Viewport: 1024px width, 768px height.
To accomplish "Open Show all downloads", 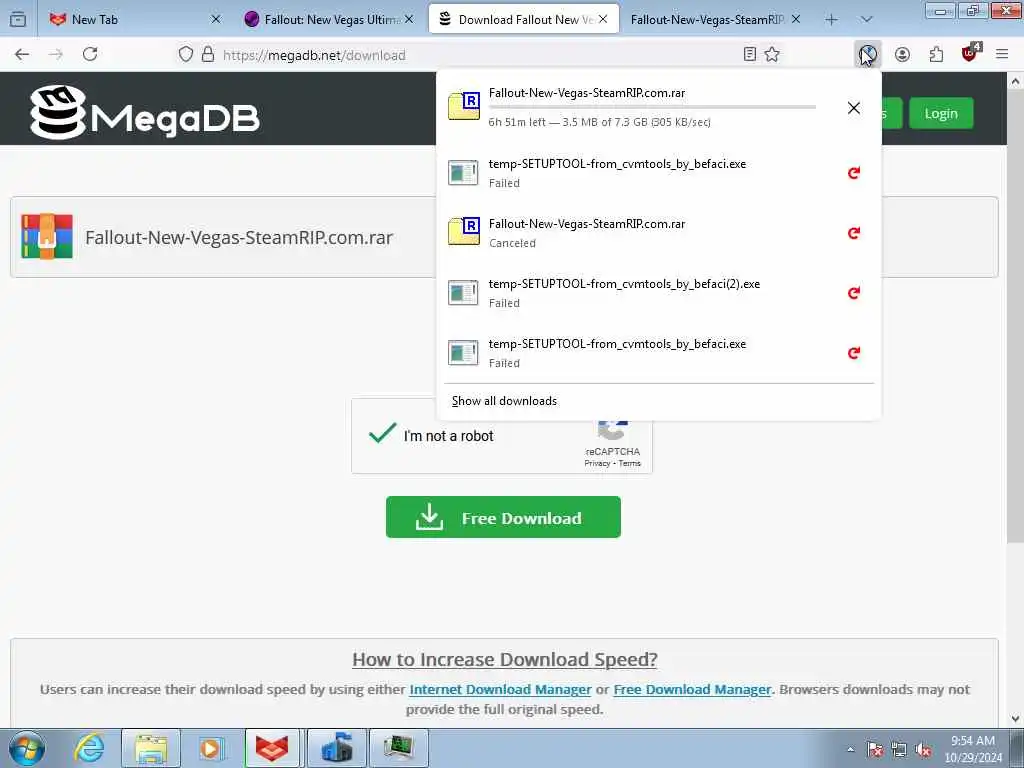I will [504, 401].
